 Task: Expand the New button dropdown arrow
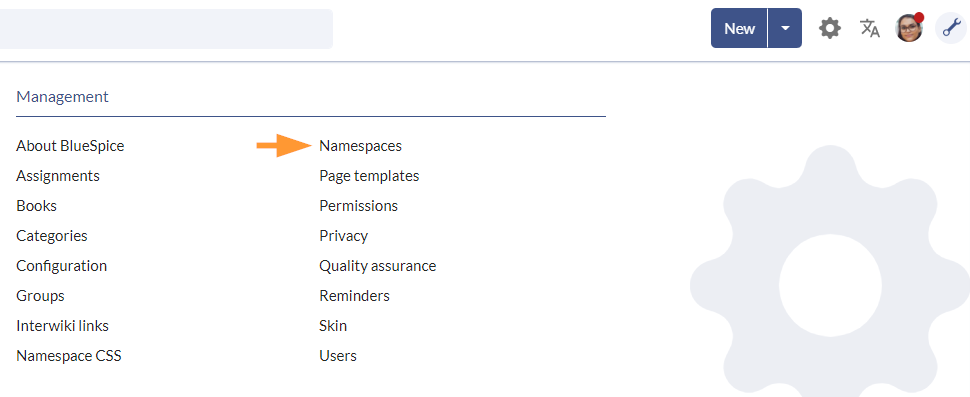[785, 28]
